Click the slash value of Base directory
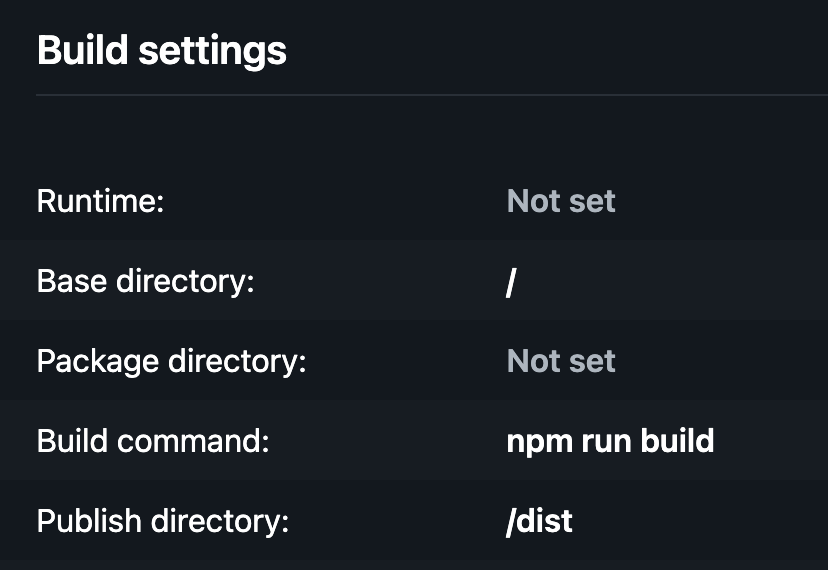Viewport: 828px width, 570px height. pyautogui.click(x=511, y=283)
